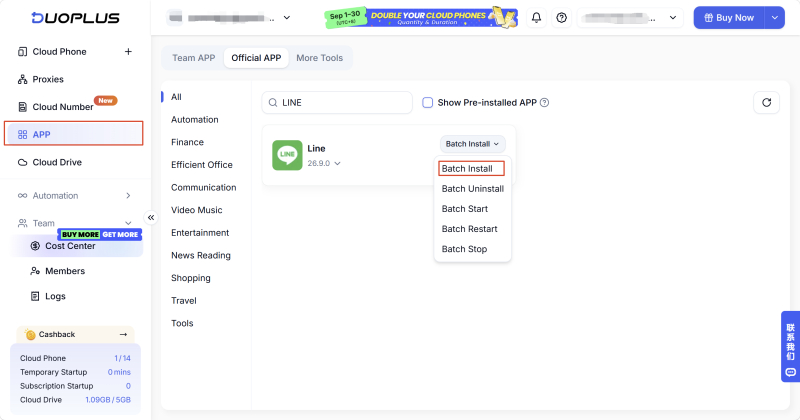800x420 pixels.
Task: Switch to the More Tools tab
Action: point(319,58)
